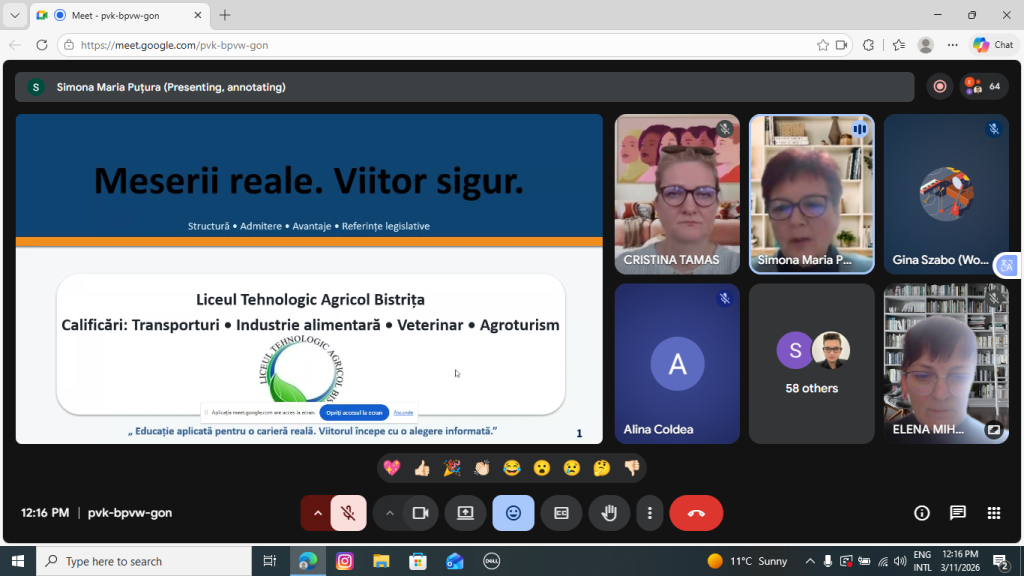Open the meeting details info icon
This screenshot has height=576, width=1024.
[921, 513]
